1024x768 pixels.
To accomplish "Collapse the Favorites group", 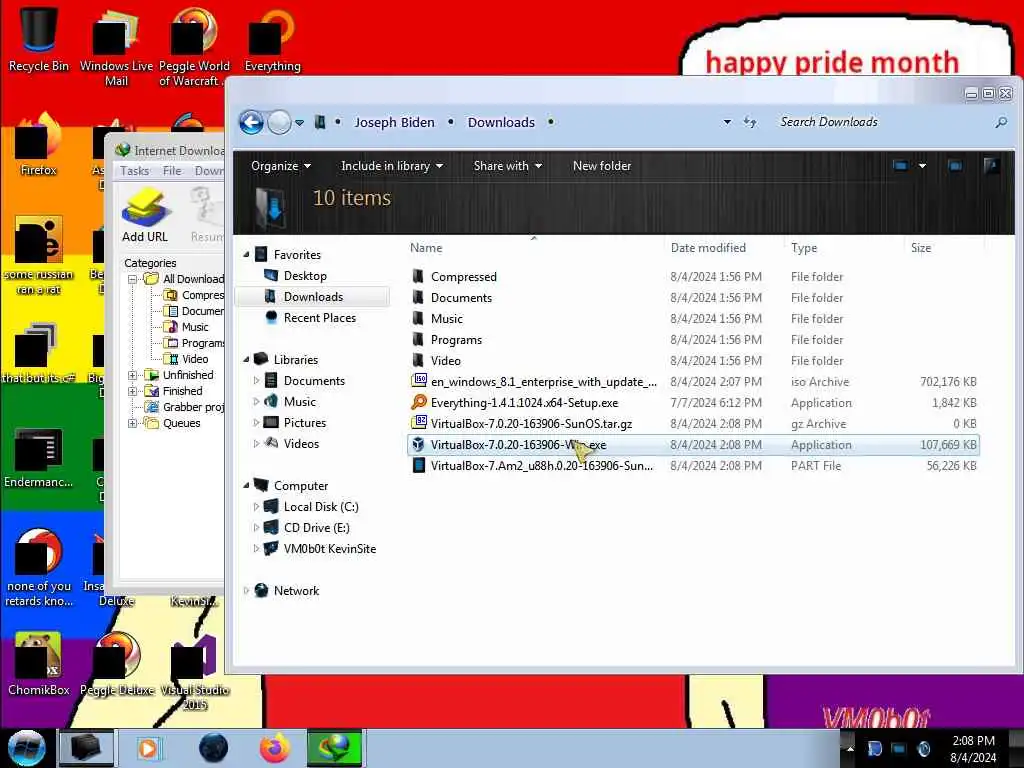I will (247, 255).
